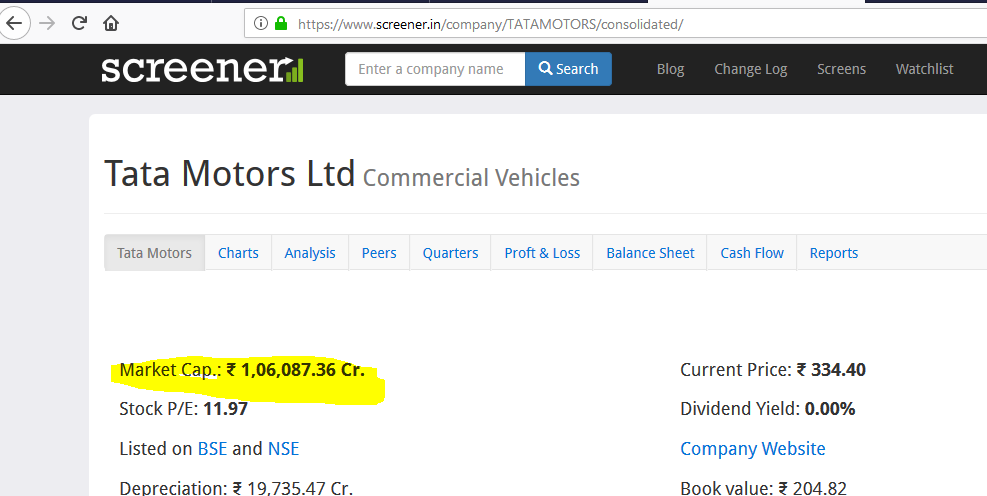This screenshot has height=496, width=987.
Task: Switch to the Proft & Loss tab
Action: [x=542, y=253]
